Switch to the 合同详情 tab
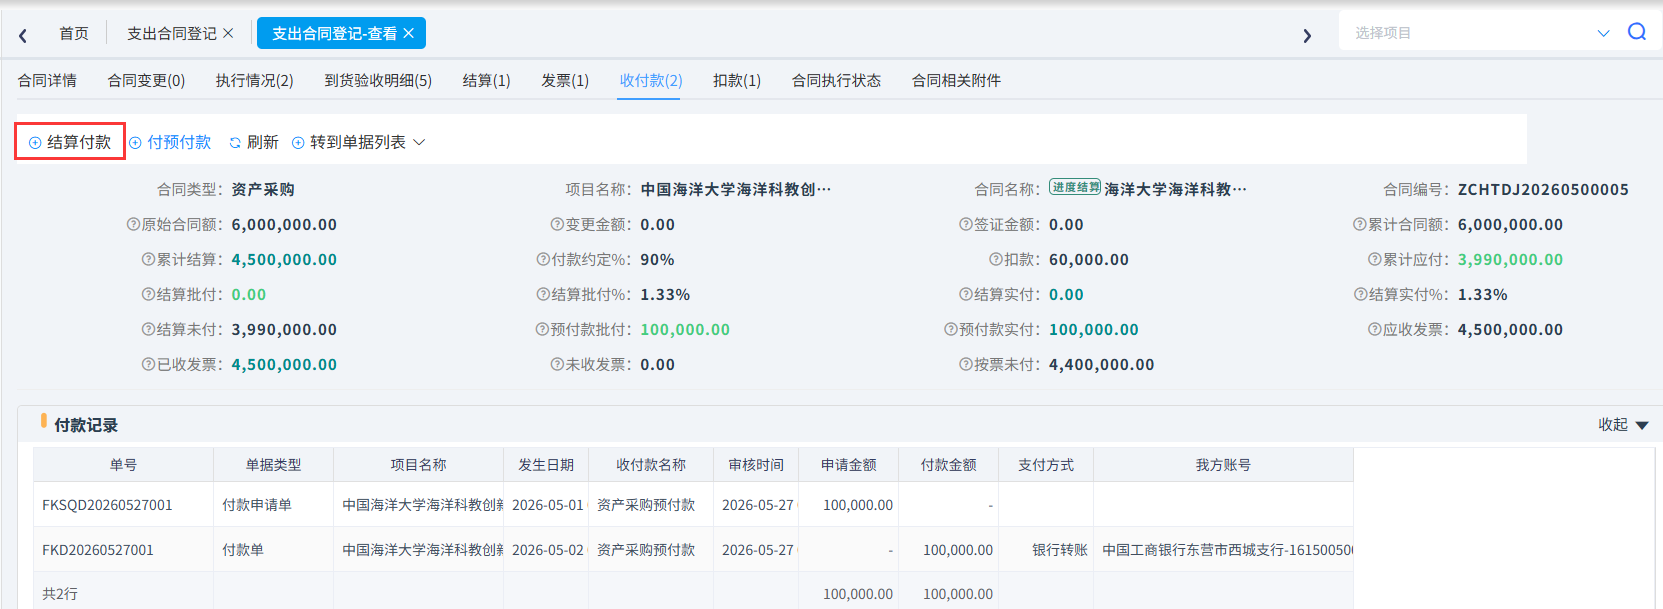The height and width of the screenshot is (609, 1663). click(x=47, y=81)
